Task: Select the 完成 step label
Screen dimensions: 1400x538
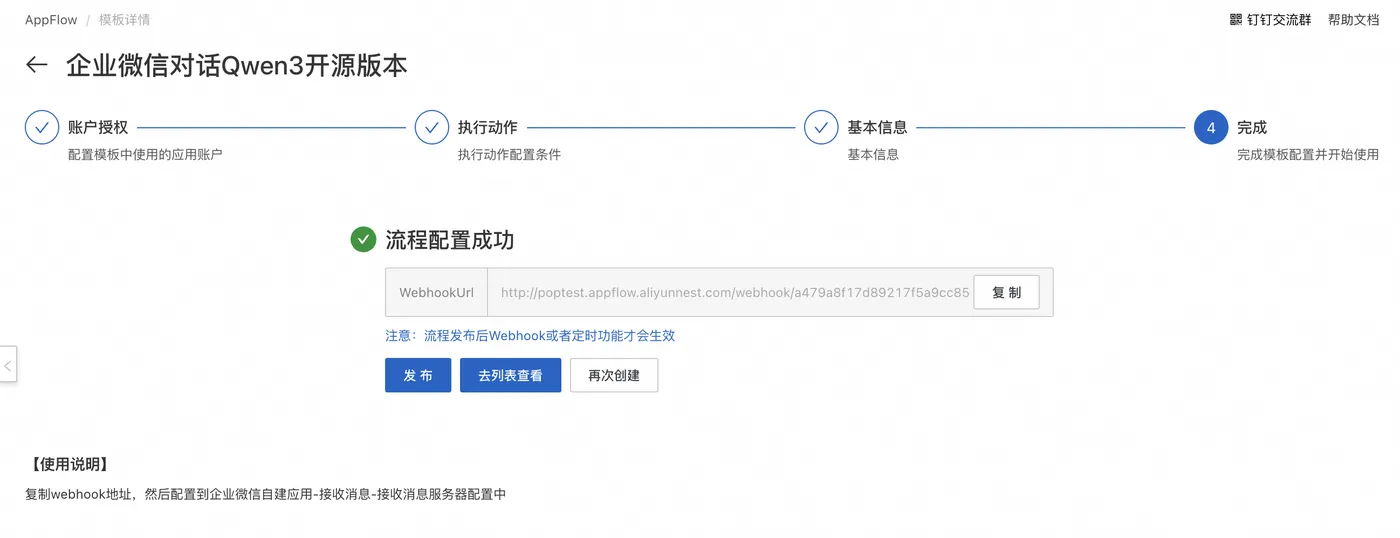Action: tap(1252, 128)
